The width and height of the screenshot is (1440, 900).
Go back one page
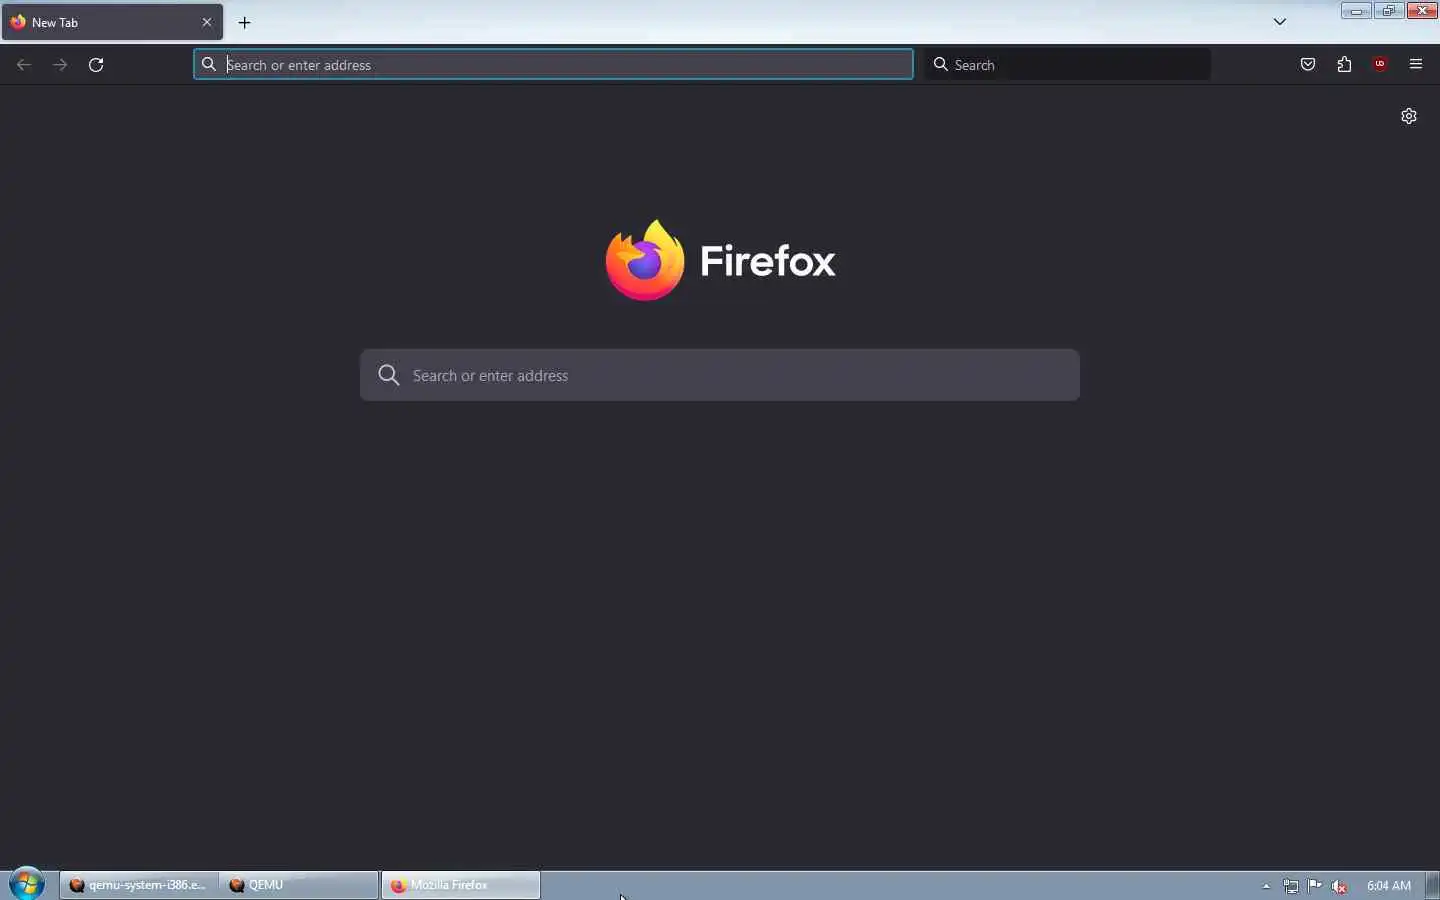tap(24, 65)
